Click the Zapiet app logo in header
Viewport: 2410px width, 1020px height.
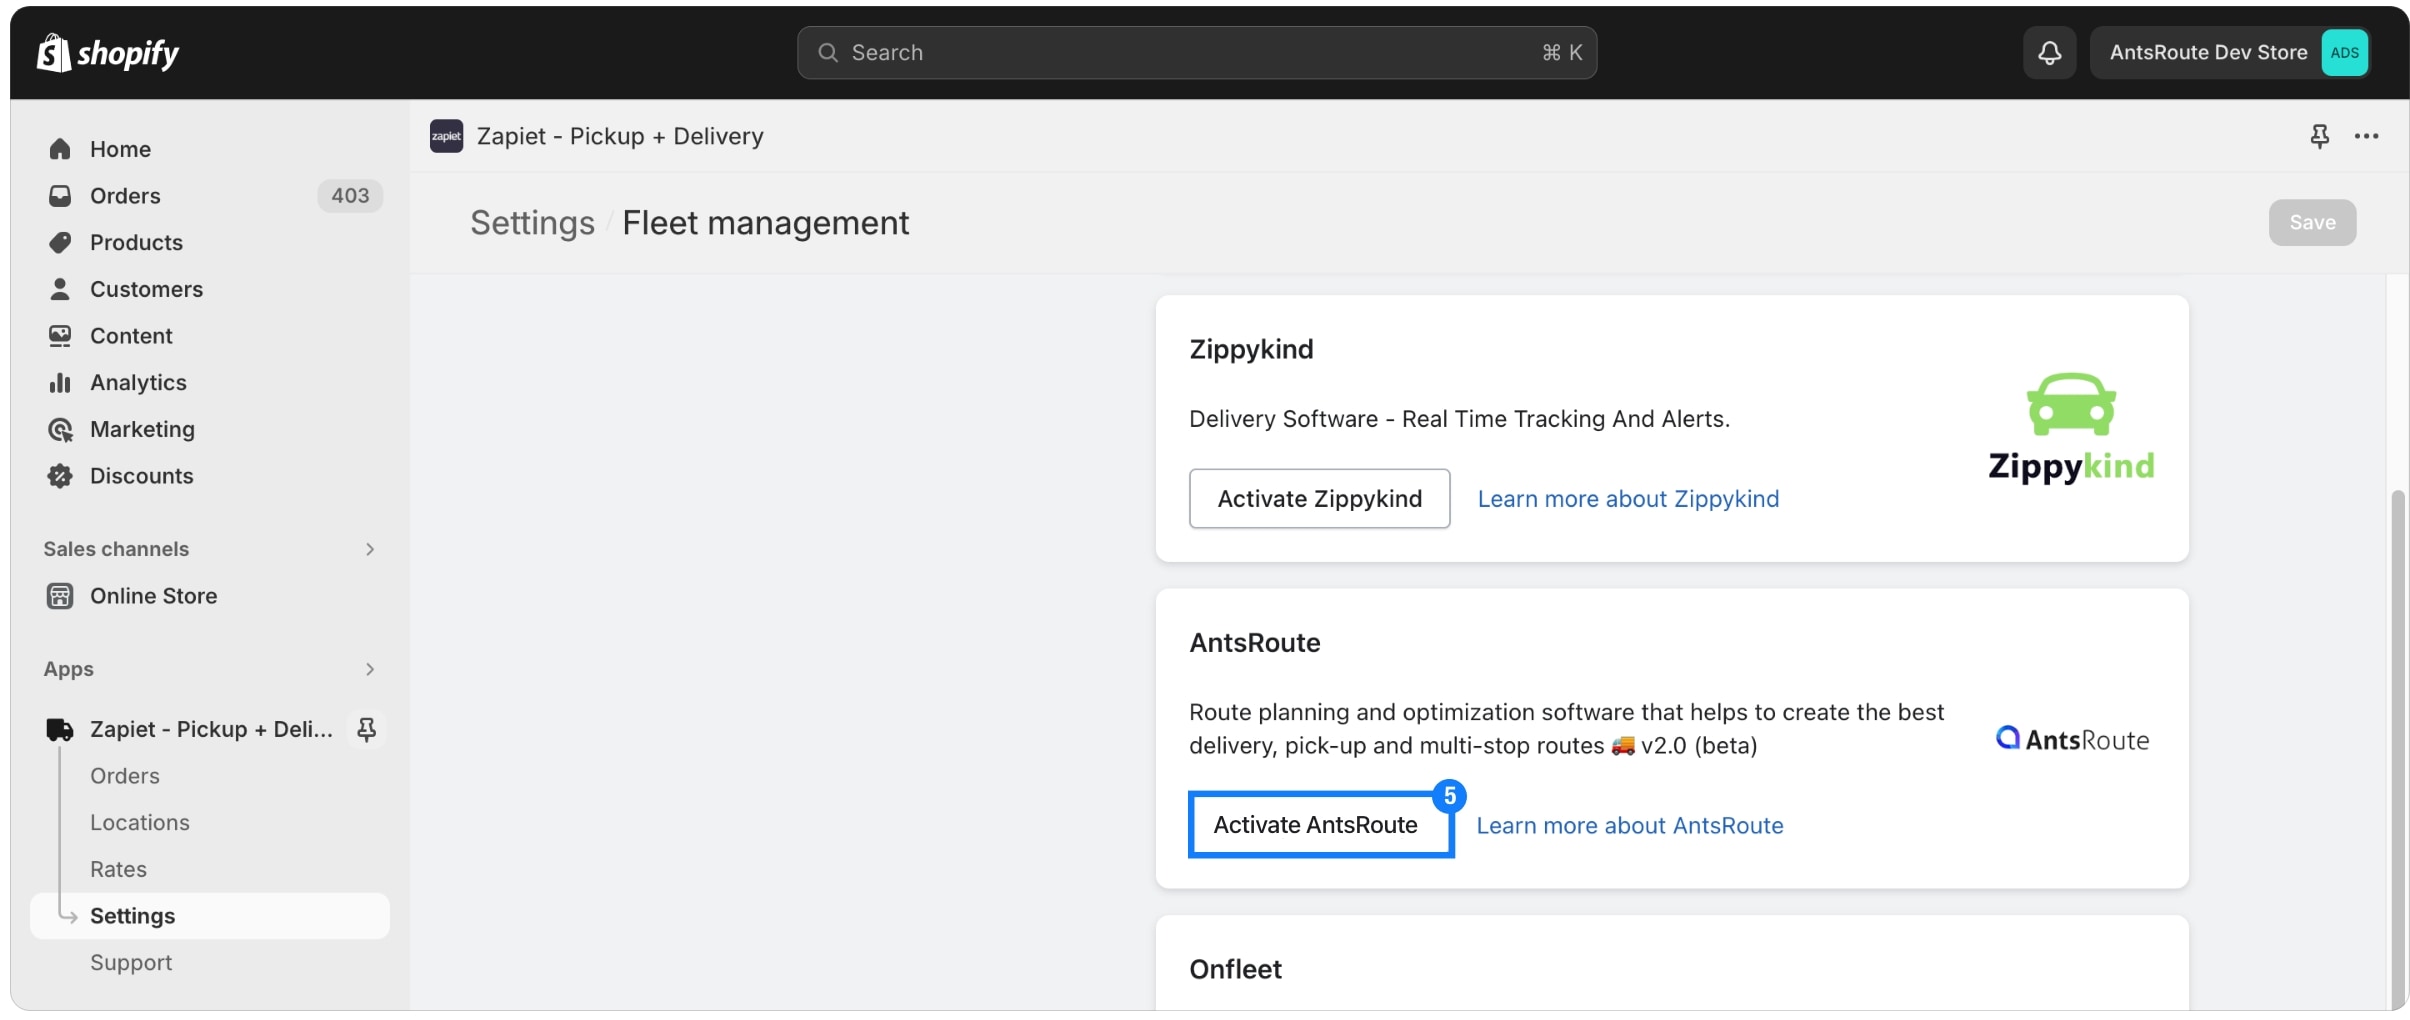[446, 136]
